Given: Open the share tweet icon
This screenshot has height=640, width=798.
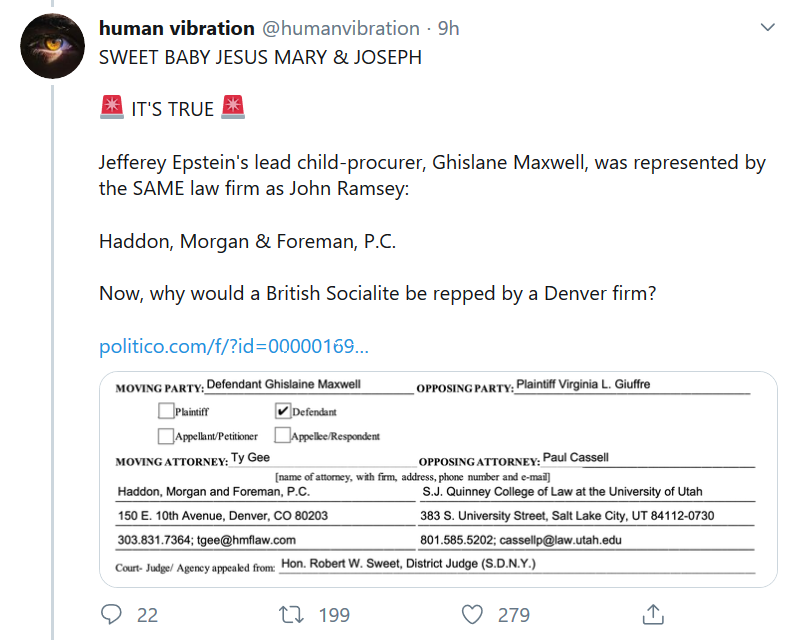Looking at the screenshot, I should (x=653, y=614).
